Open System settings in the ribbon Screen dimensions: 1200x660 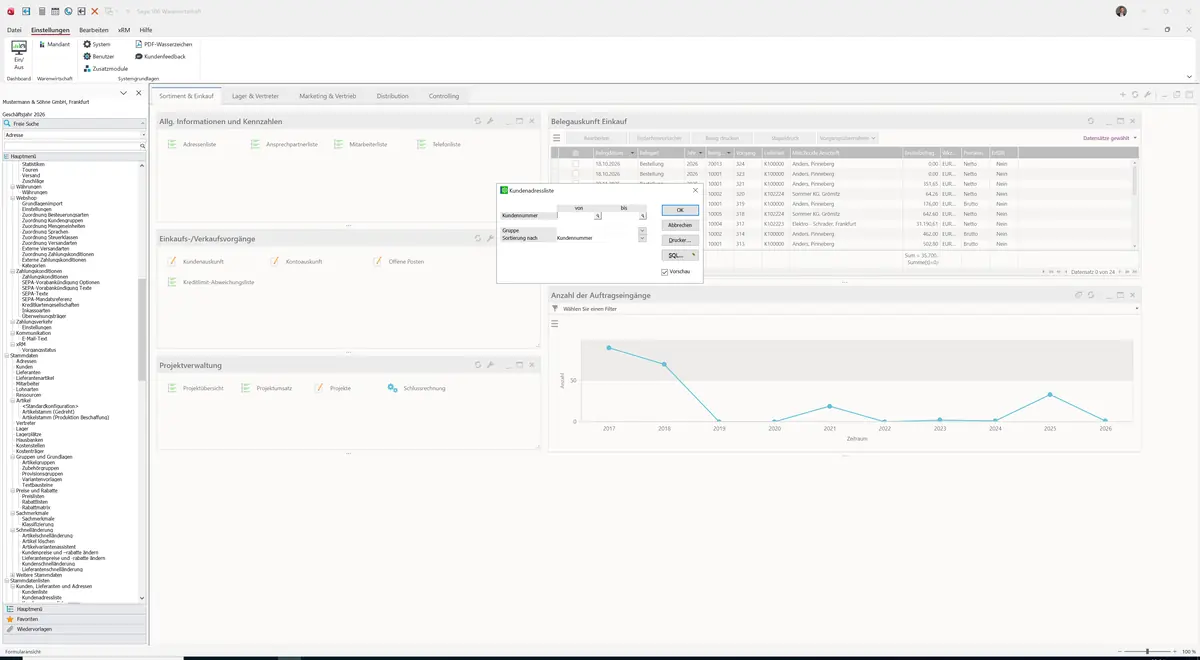97,44
